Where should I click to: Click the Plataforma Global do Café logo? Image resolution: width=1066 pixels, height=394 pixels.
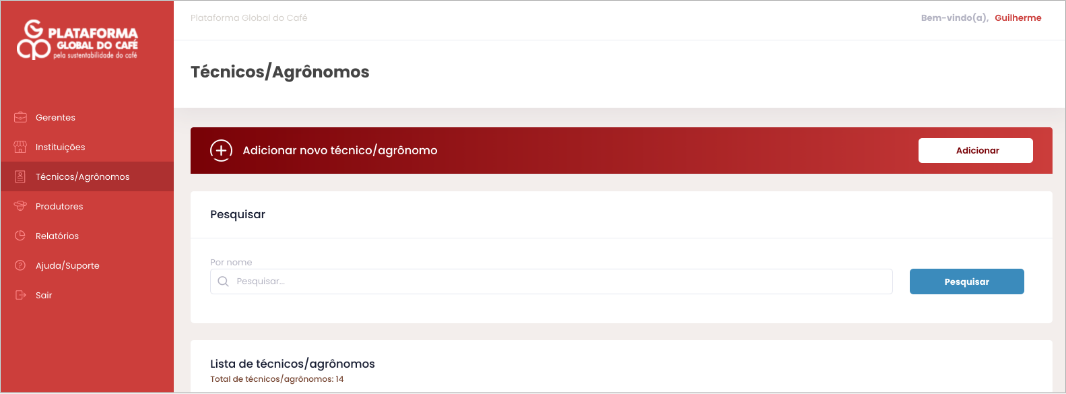[x=78, y=40]
